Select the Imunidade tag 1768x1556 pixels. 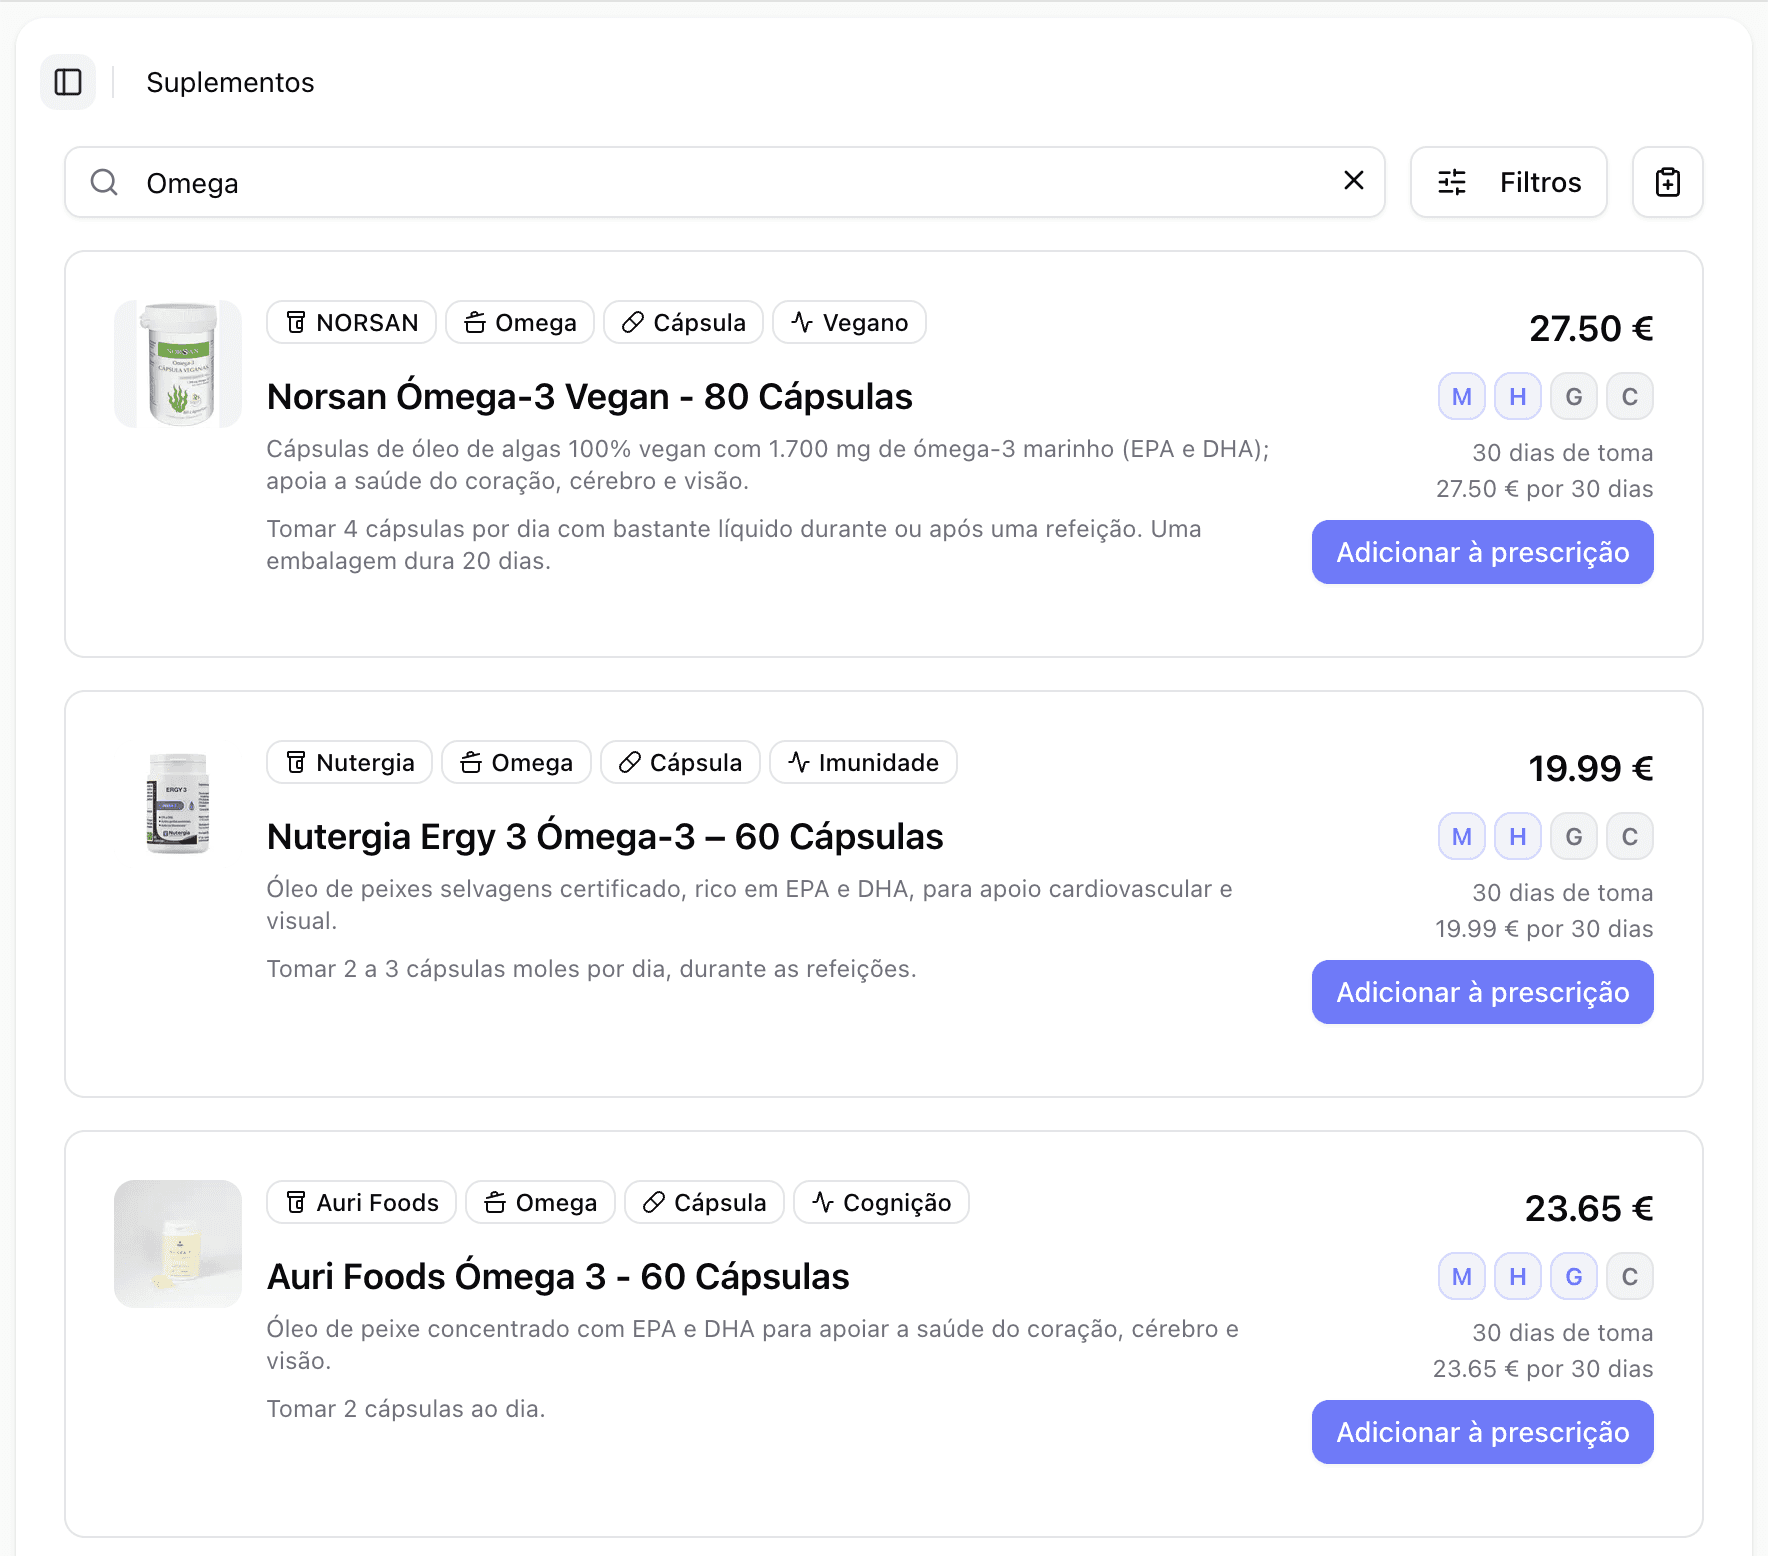tap(863, 762)
